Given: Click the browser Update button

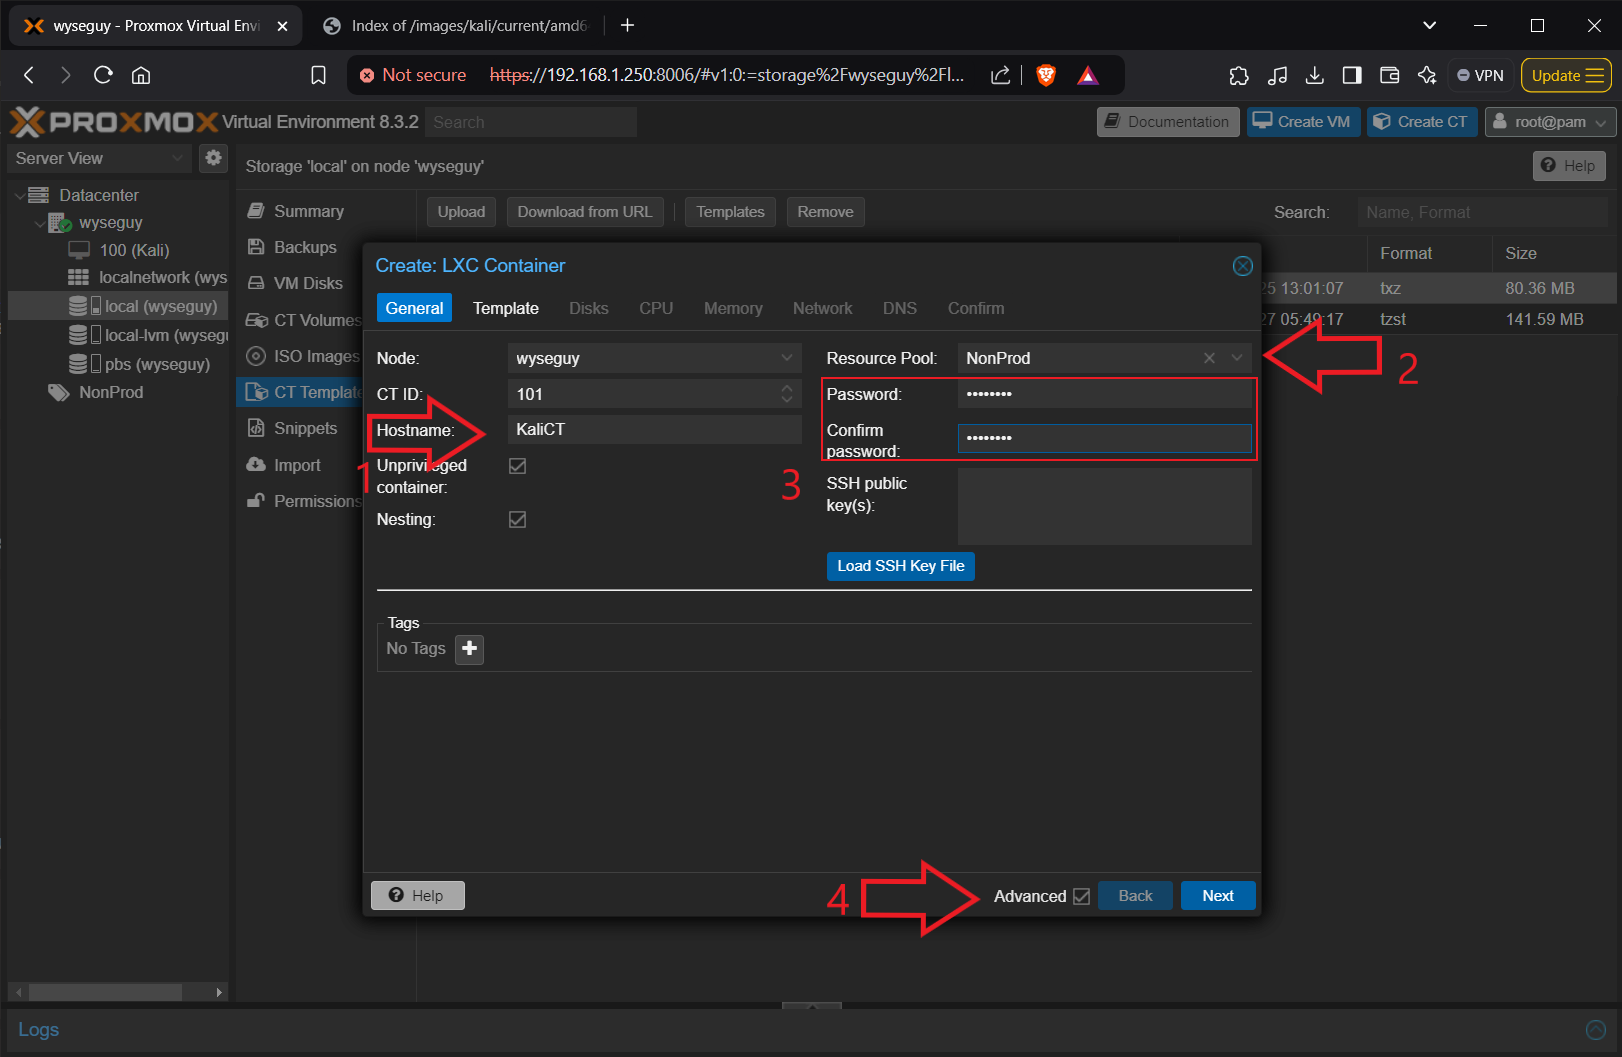Looking at the screenshot, I should pyautogui.click(x=1566, y=75).
